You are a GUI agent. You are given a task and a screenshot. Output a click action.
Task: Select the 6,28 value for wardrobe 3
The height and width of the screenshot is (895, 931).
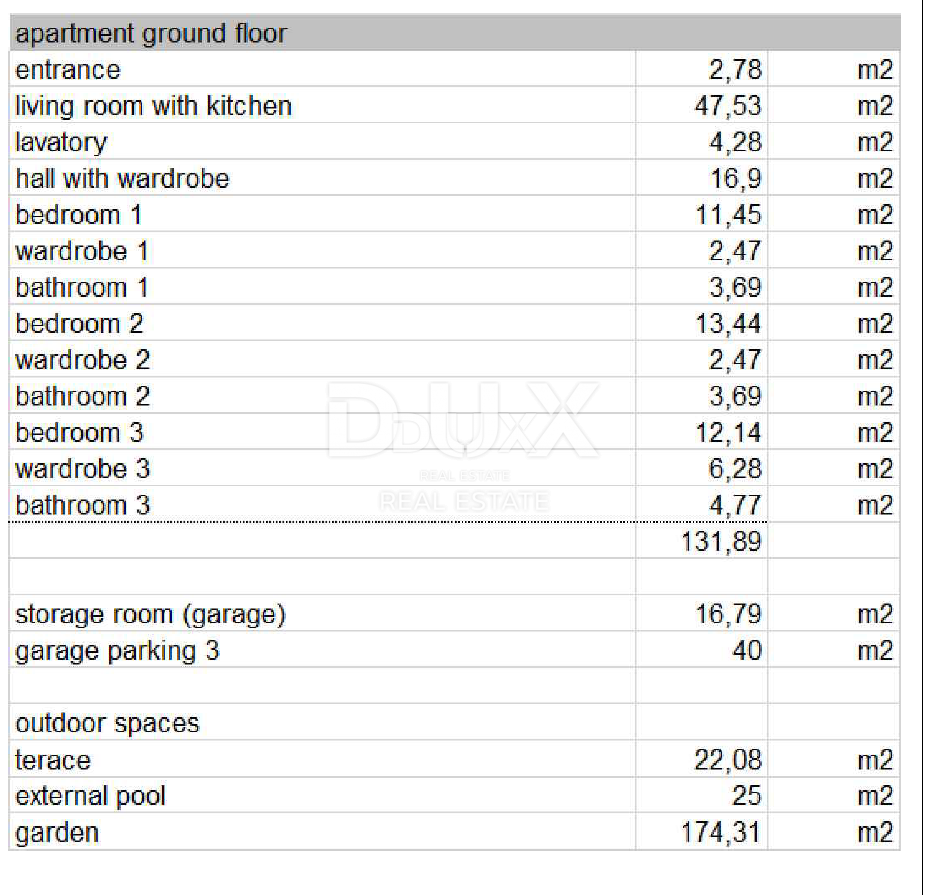click(x=735, y=469)
